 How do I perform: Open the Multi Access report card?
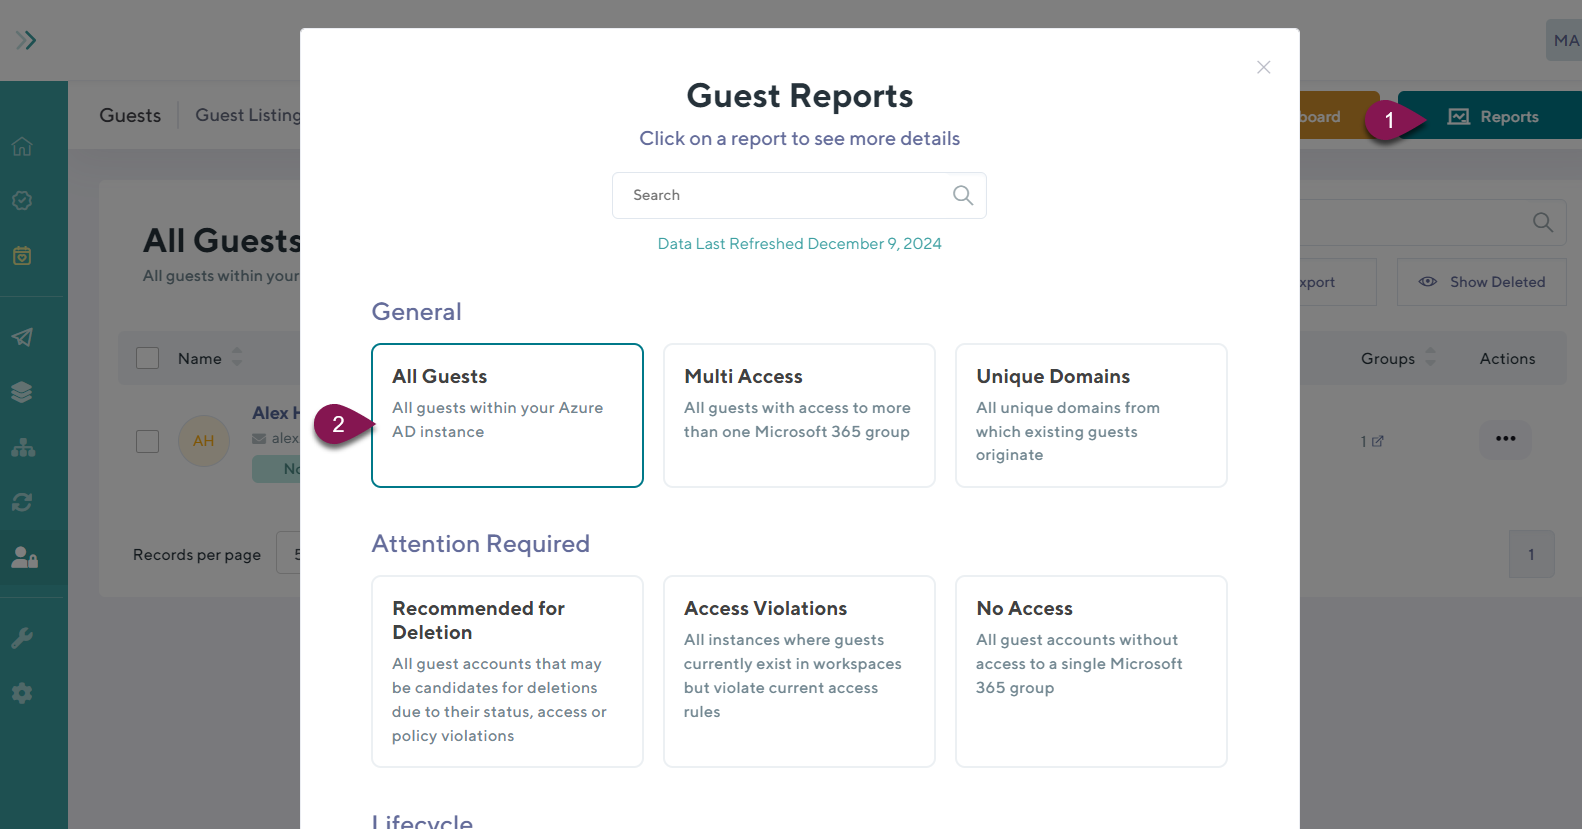[799, 415]
